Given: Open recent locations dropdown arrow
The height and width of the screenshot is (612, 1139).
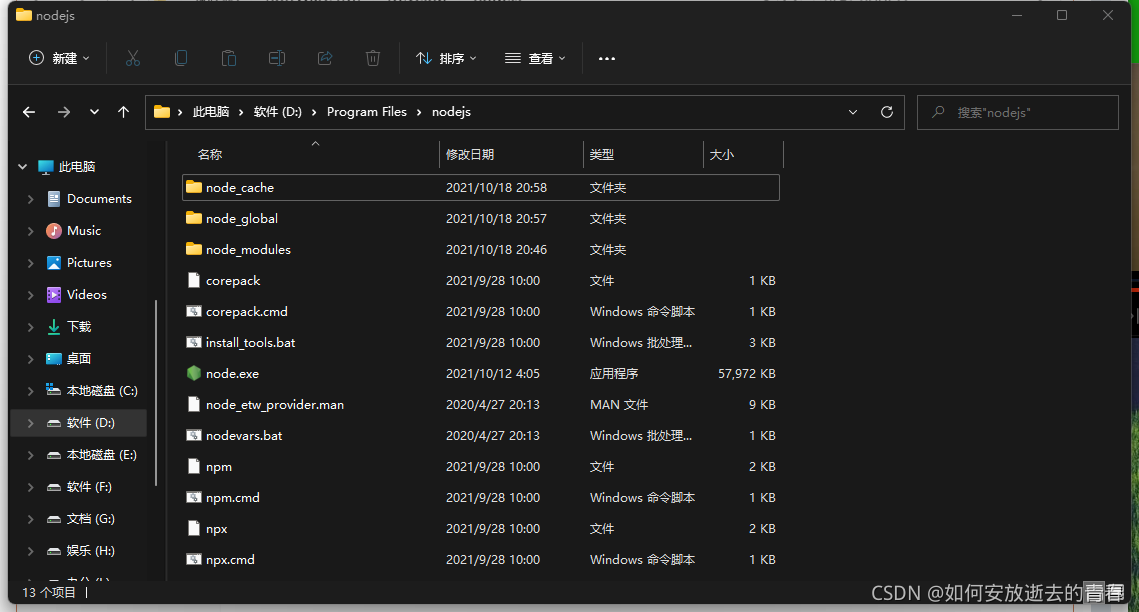Looking at the screenshot, I should pos(94,112).
